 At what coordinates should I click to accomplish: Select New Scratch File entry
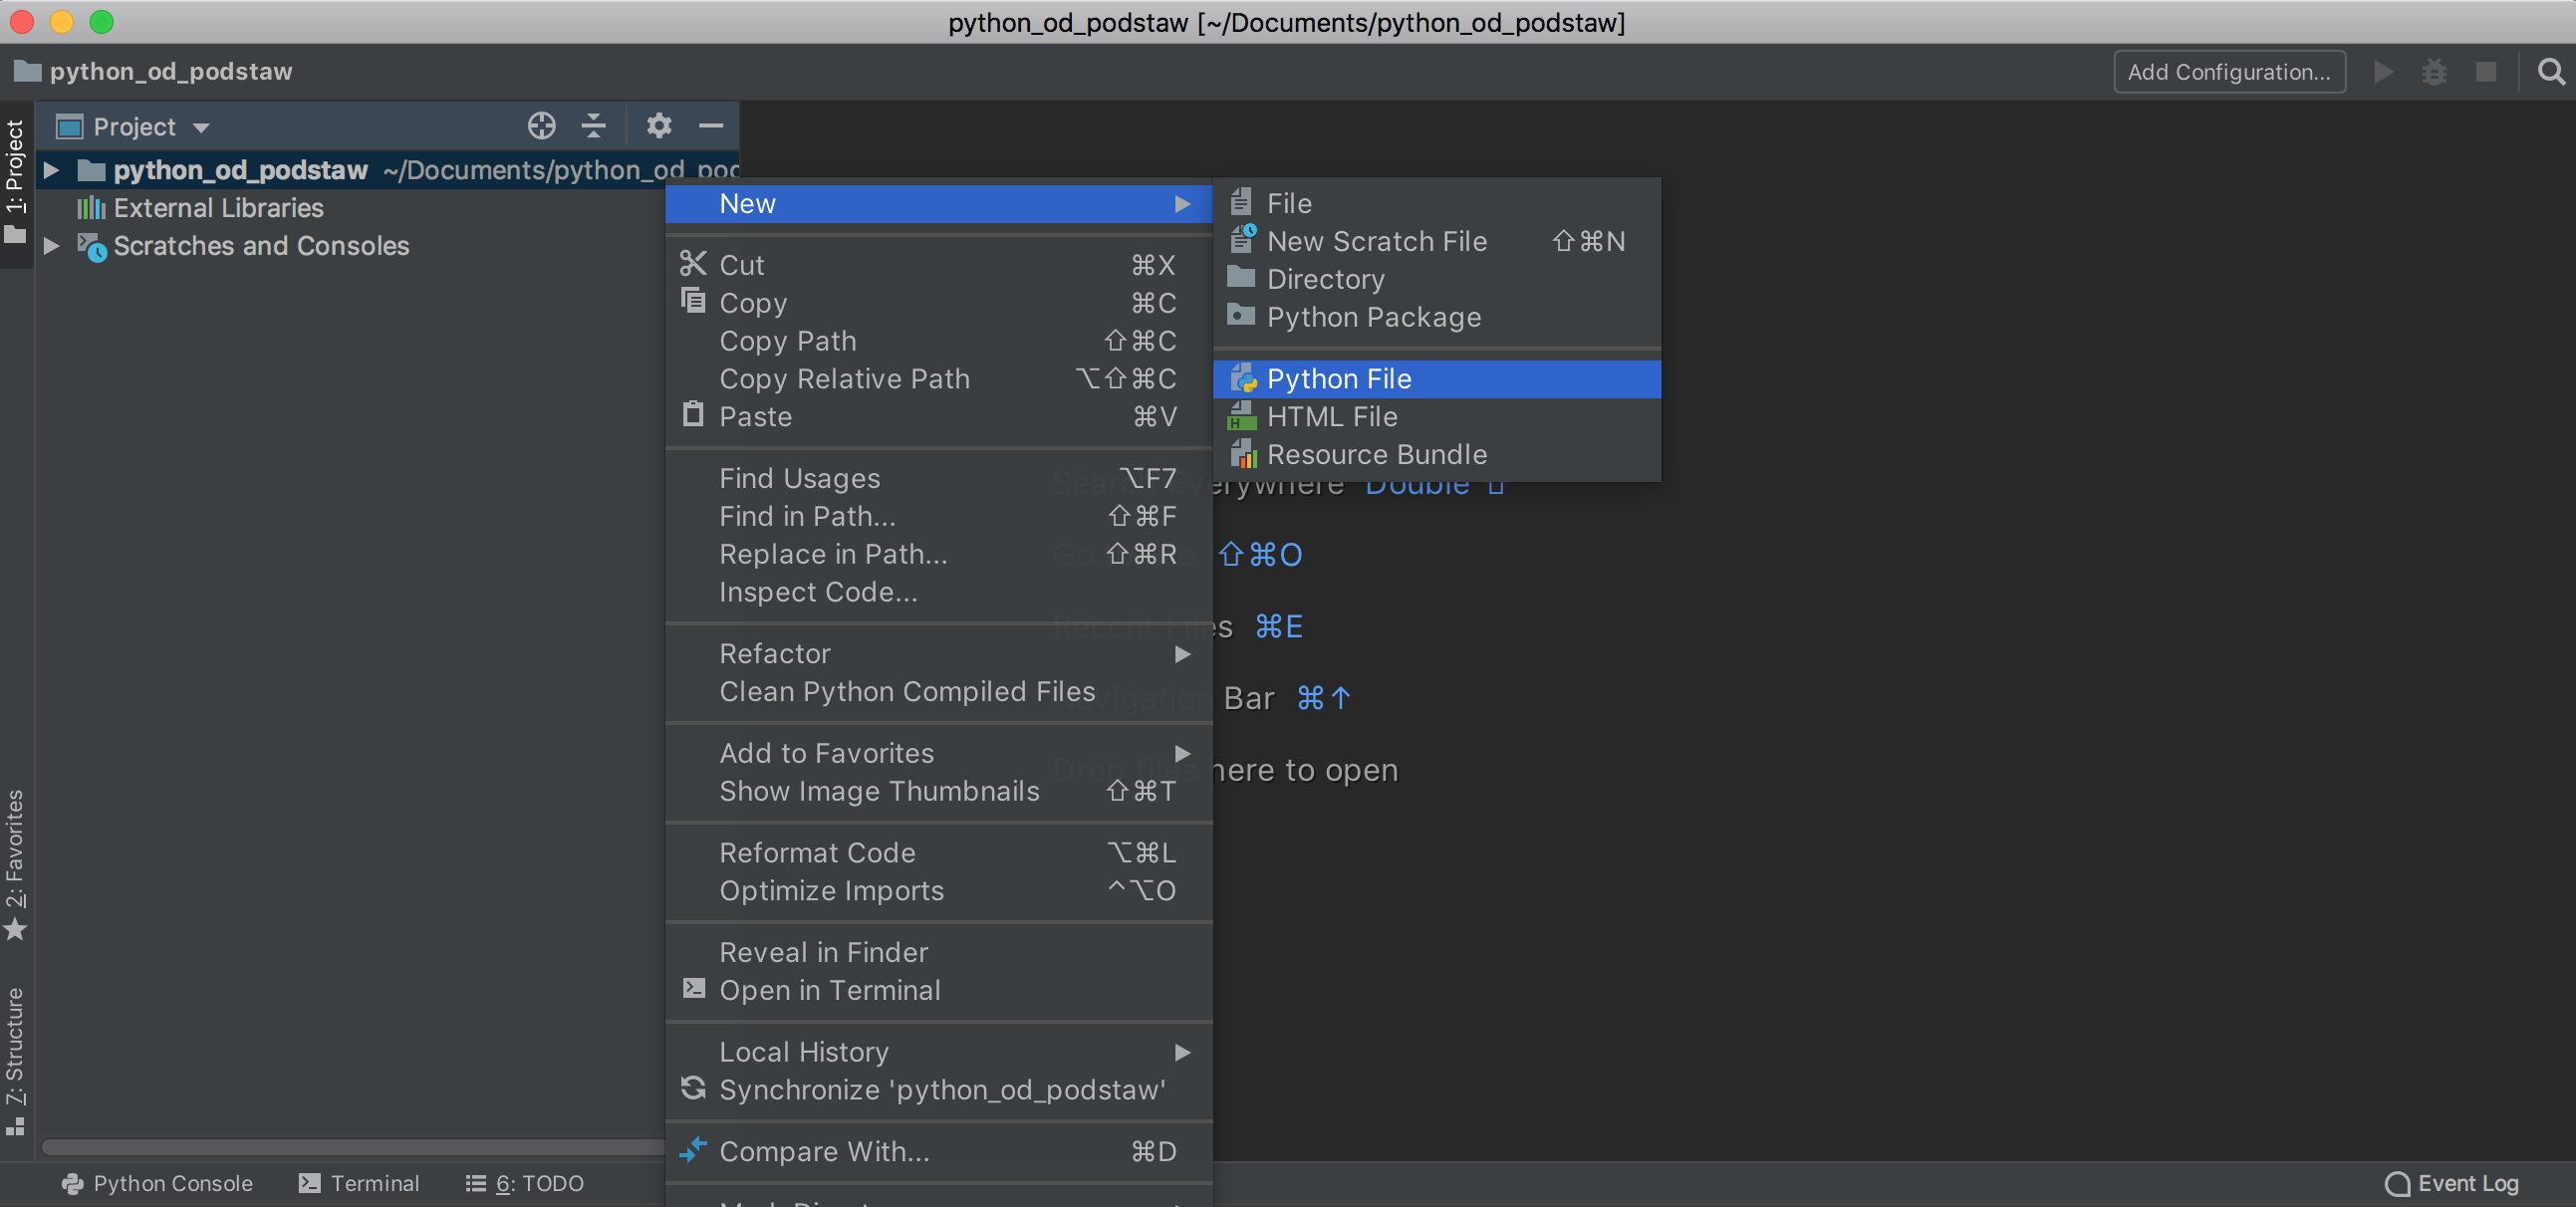click(1436, 241)
